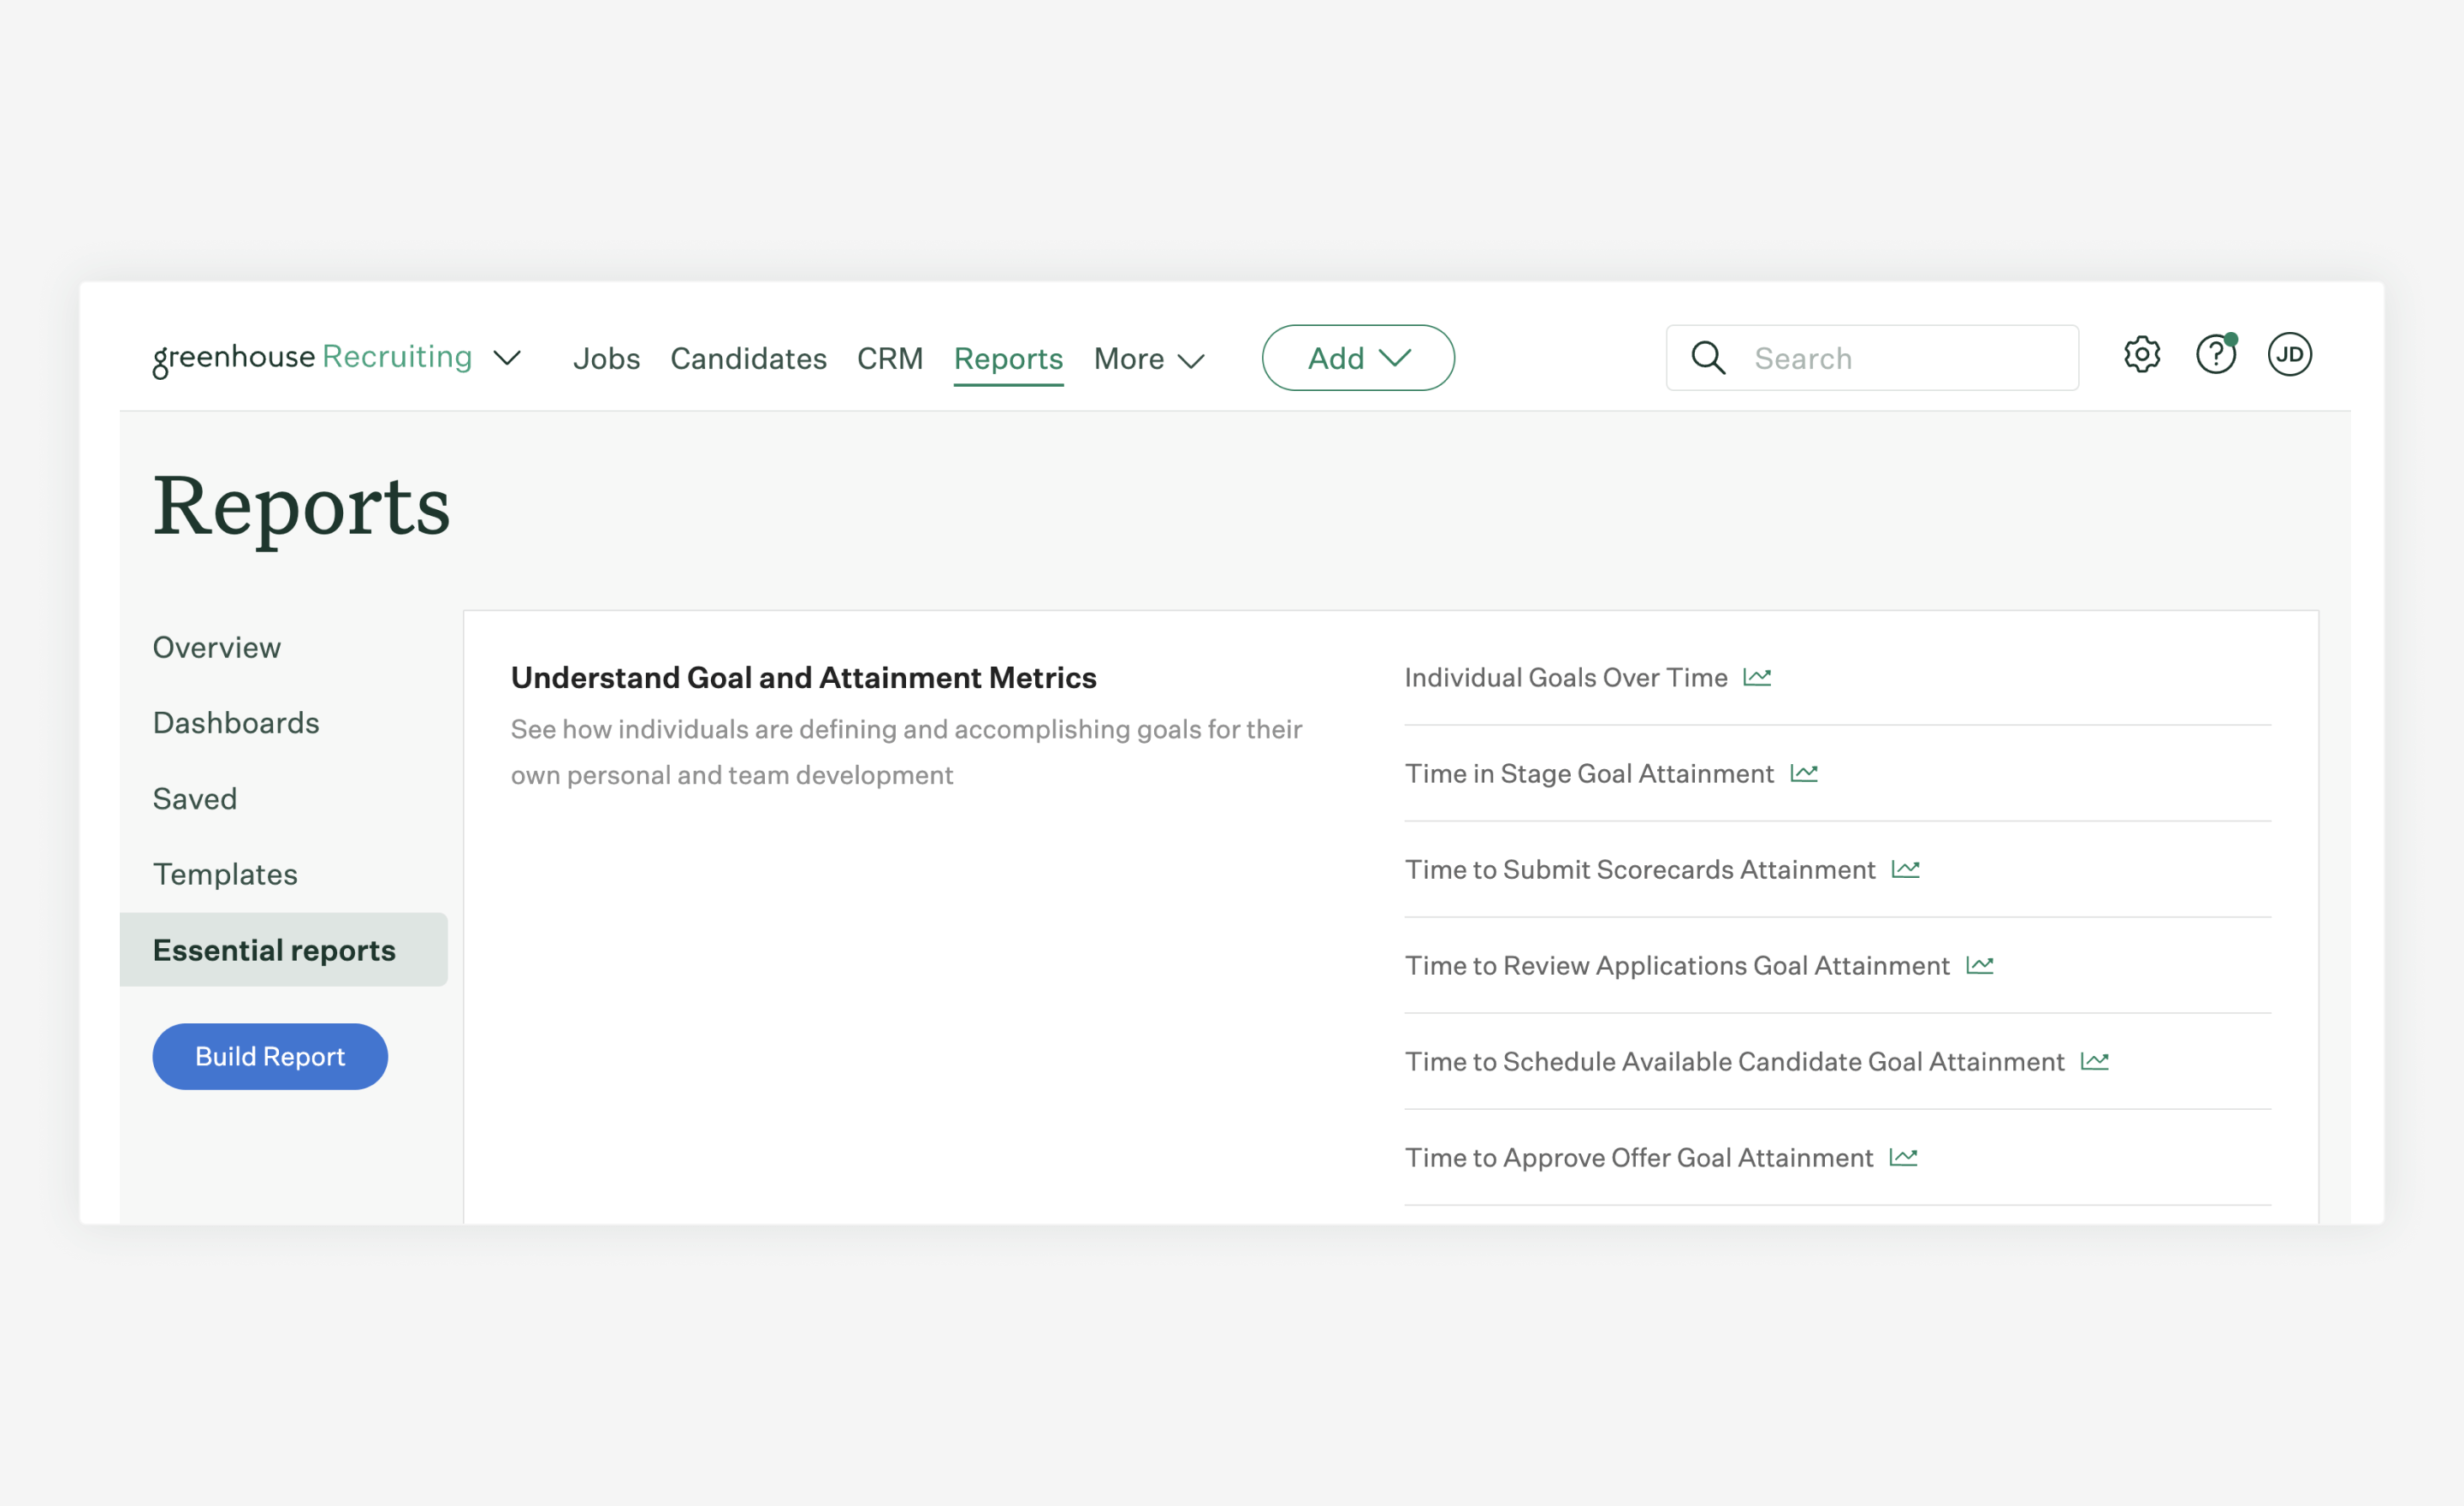Go to the Dashboards section
This screenshot has width=2464, height=1506.
coord(236,722)
